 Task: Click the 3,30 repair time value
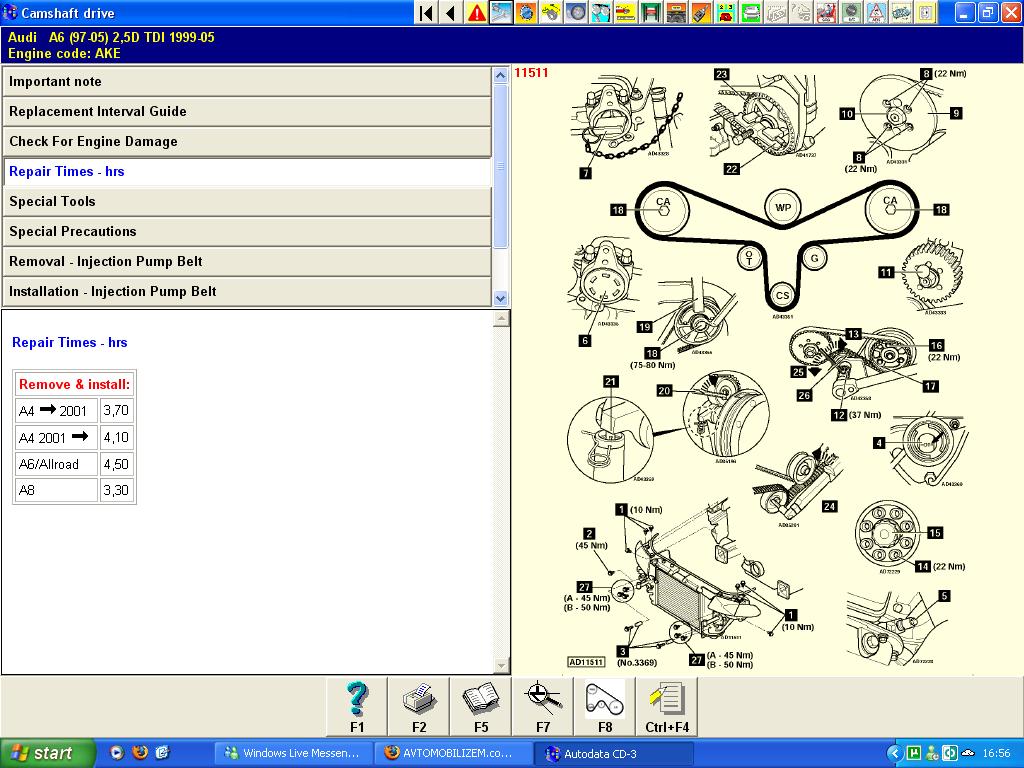[116, 490]
